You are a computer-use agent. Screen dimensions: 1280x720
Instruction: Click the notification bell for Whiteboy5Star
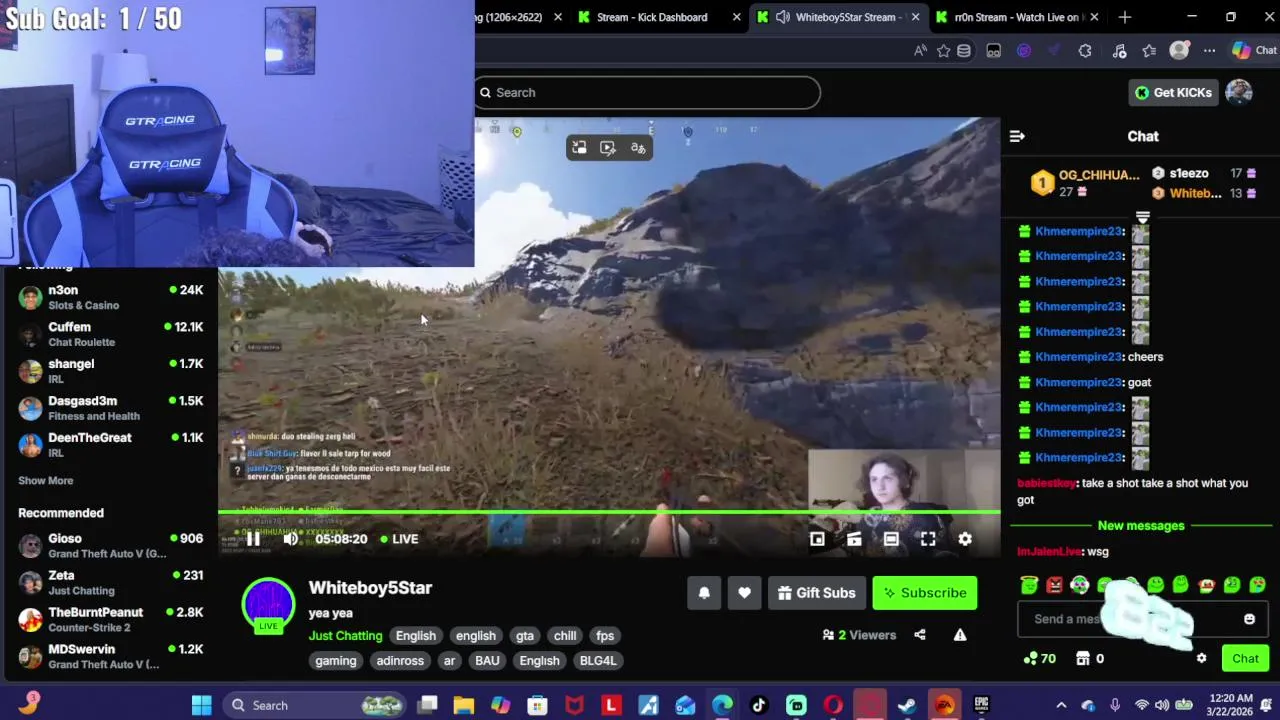(x=704, y=593)
